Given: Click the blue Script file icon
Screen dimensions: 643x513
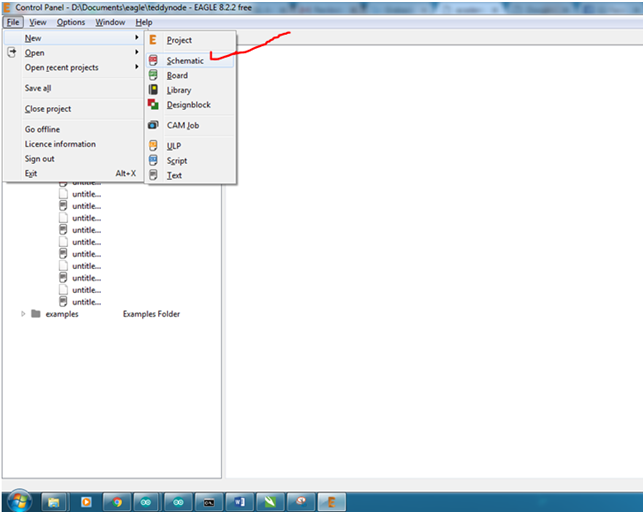Looking at the screenshot, I should coord(153,160).
